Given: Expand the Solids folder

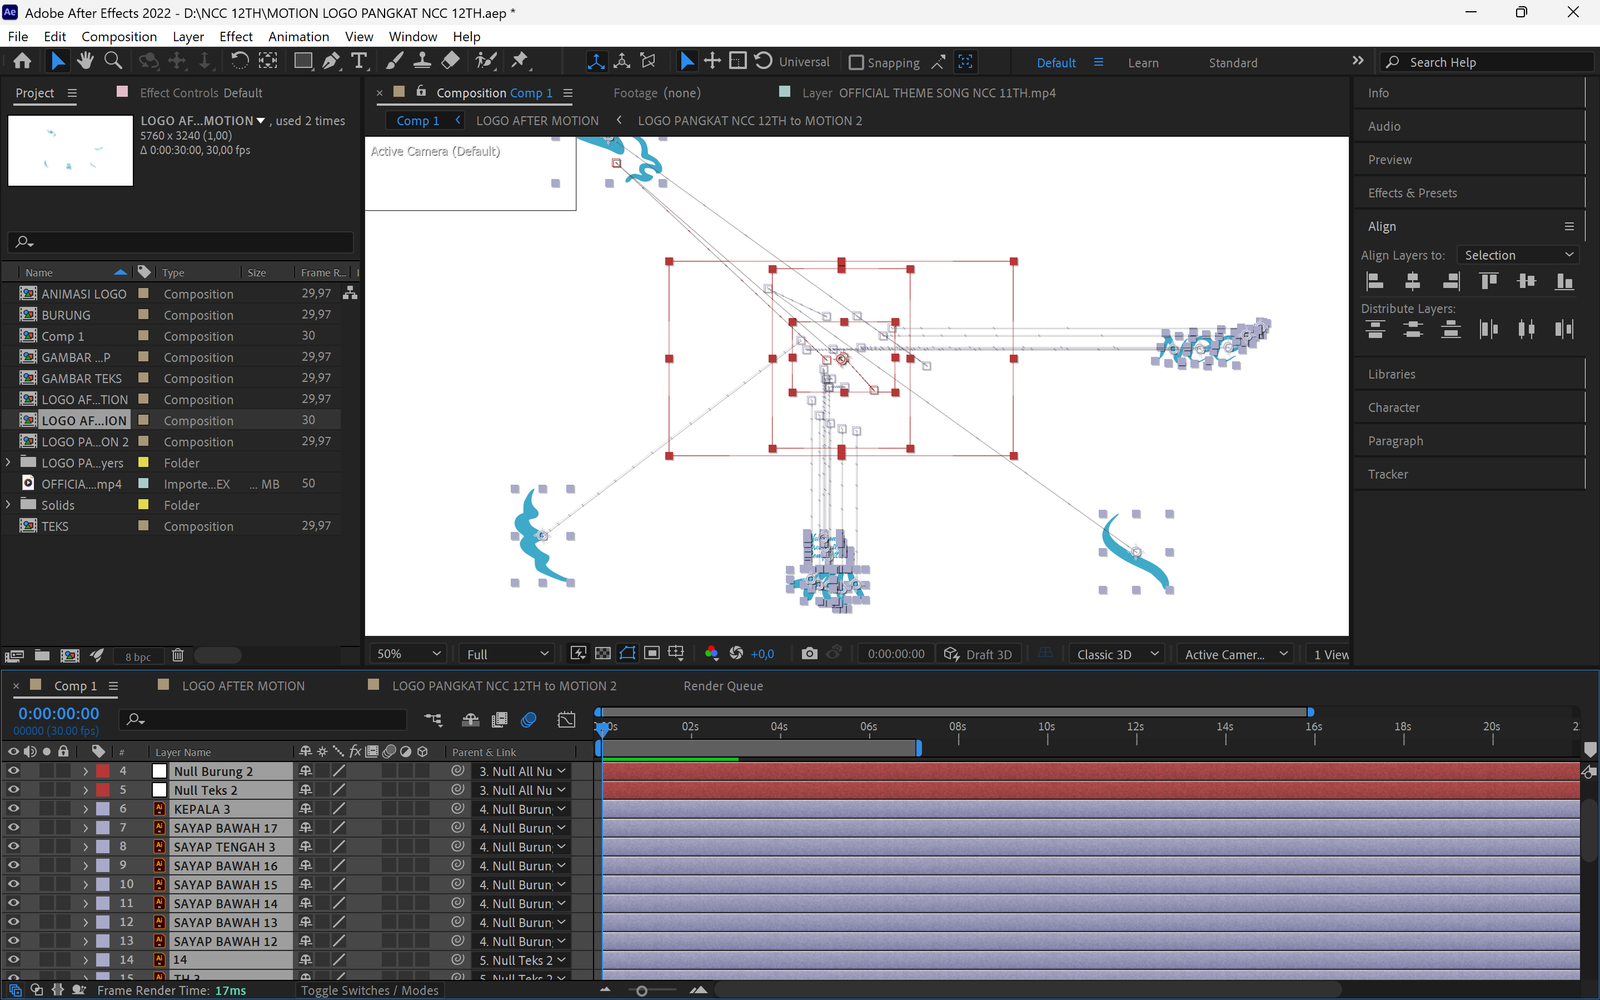Looking at the screenshot, I should coord(9,505).
